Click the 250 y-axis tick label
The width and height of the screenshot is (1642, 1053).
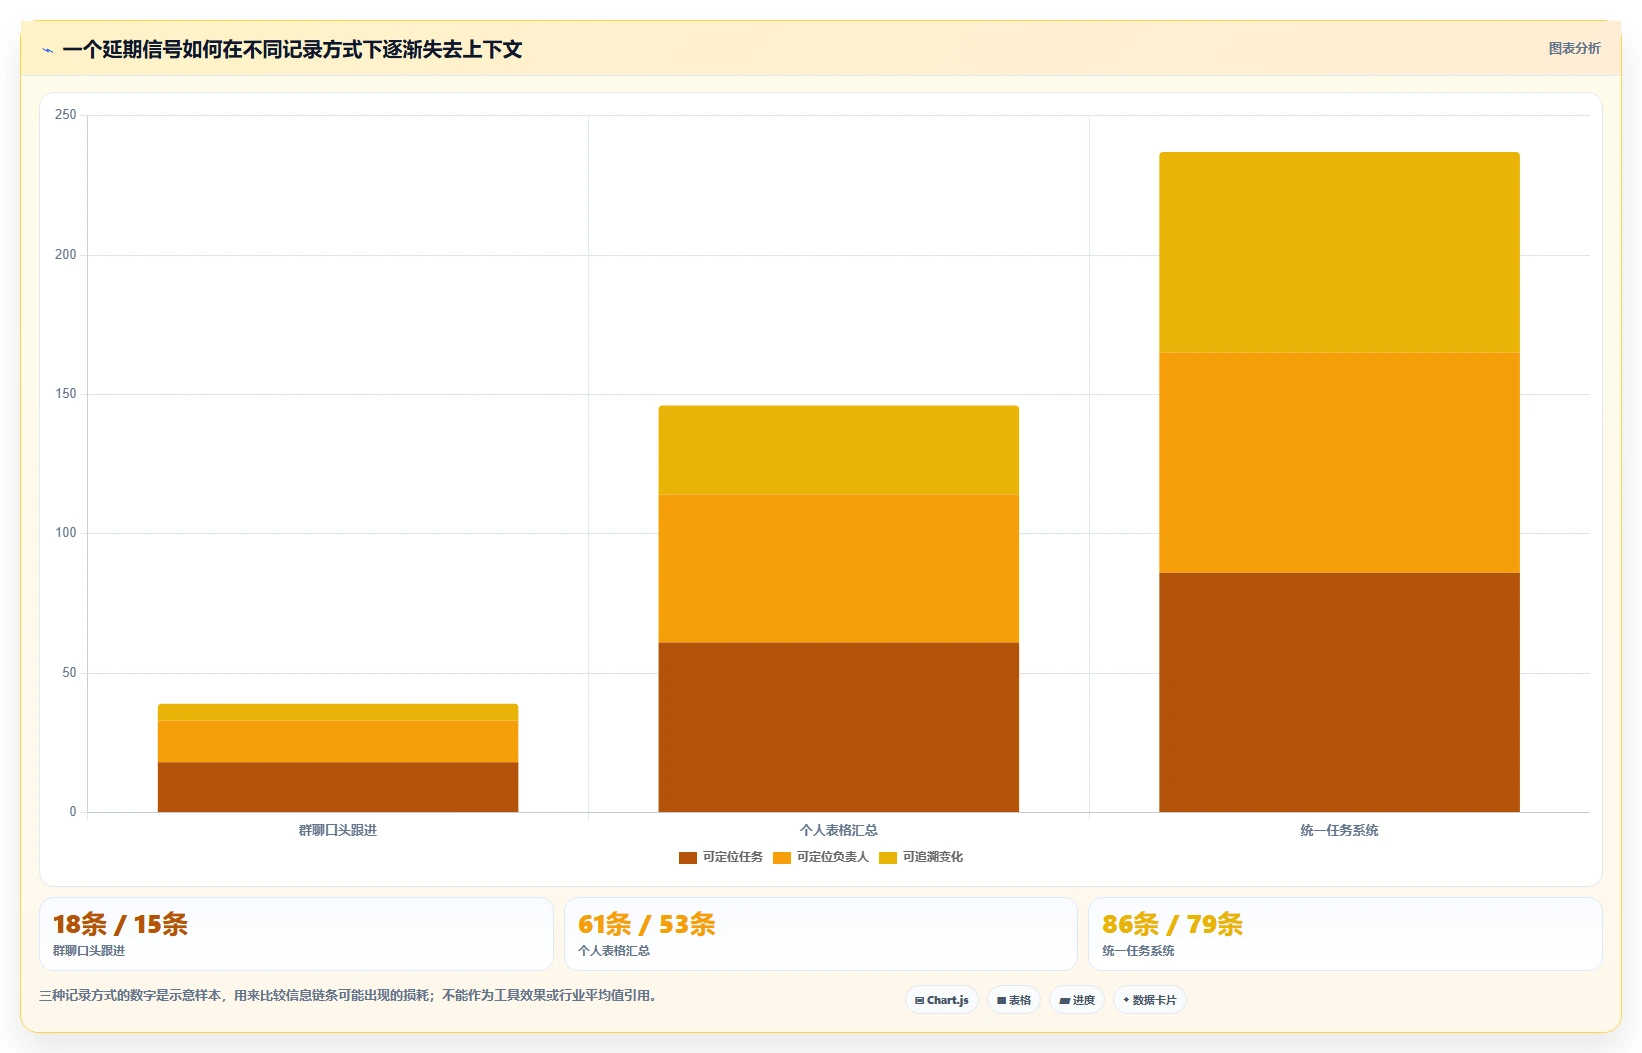point(66,115)
